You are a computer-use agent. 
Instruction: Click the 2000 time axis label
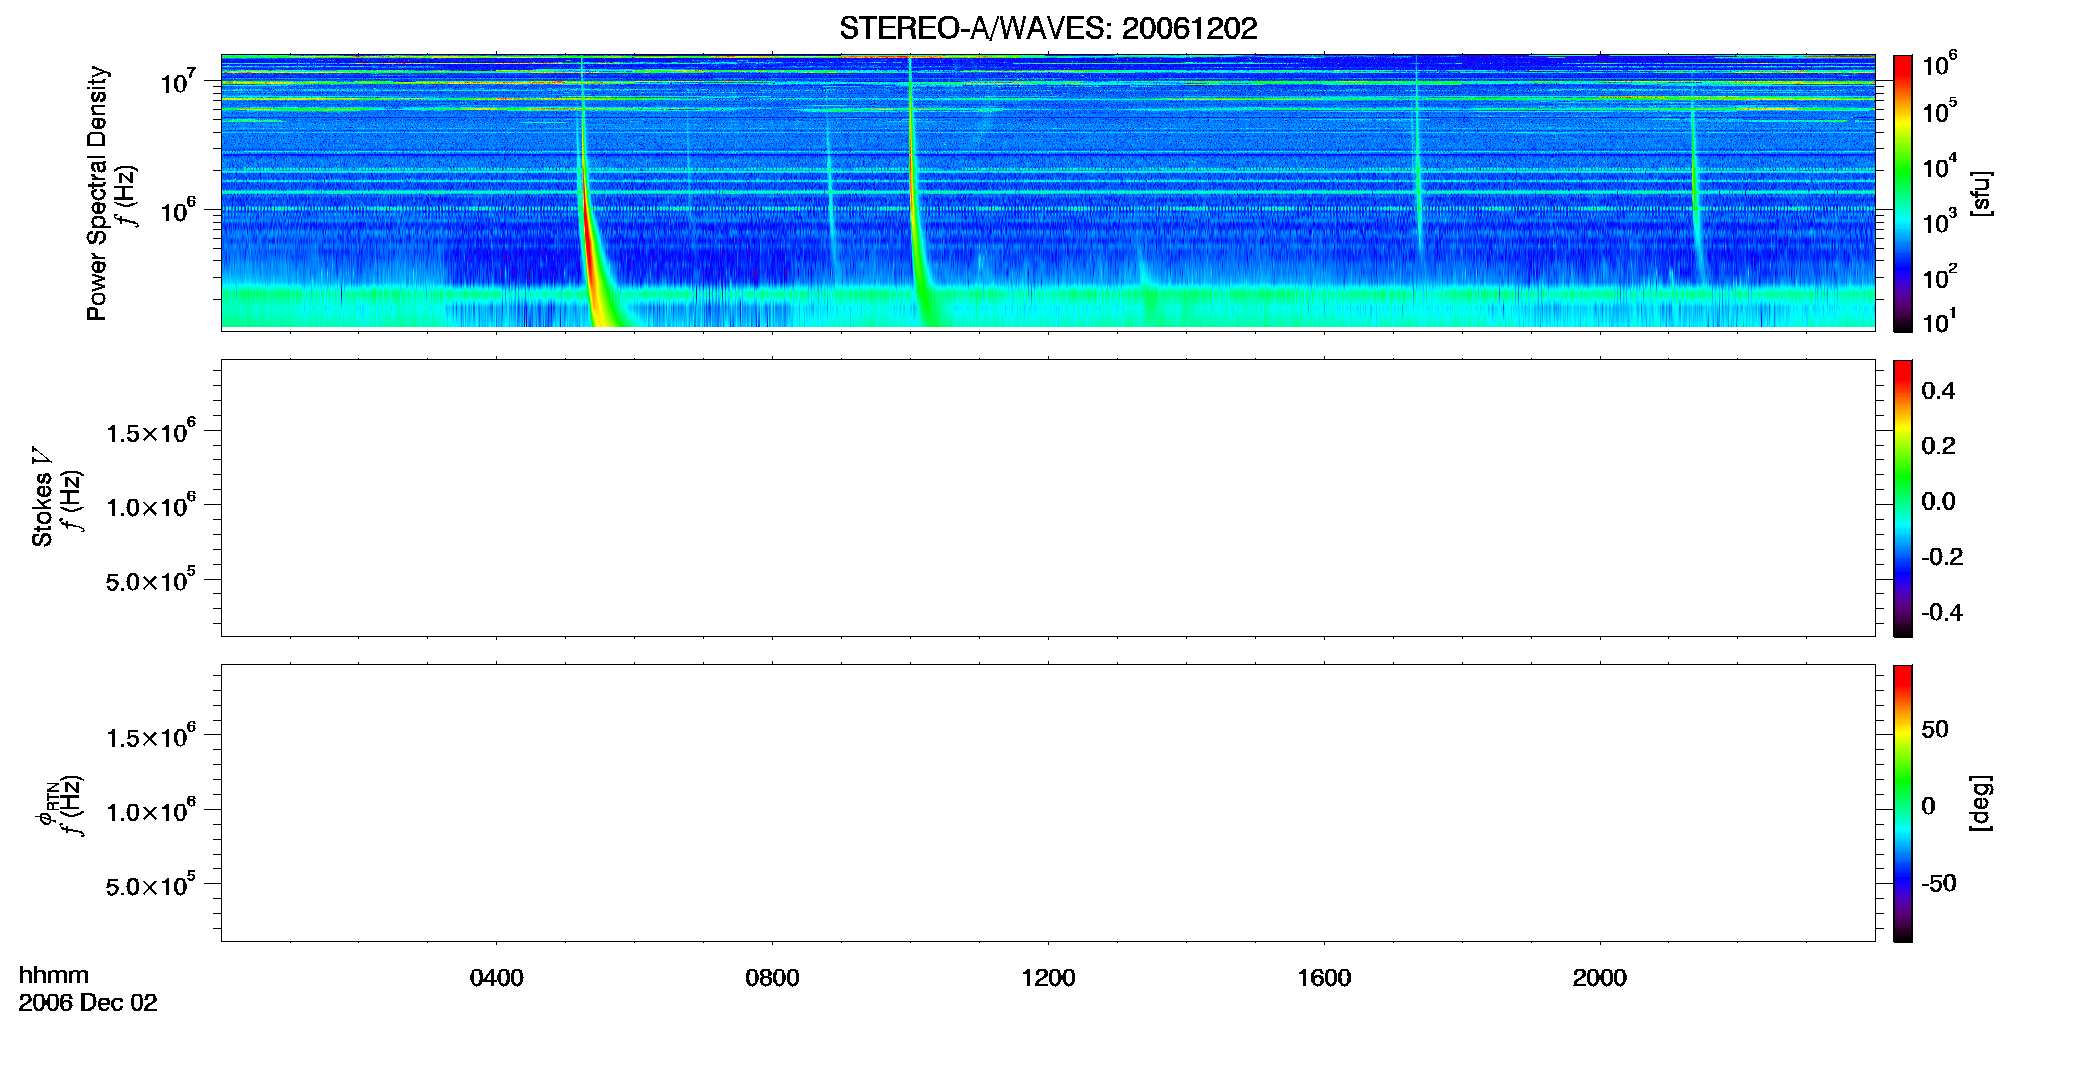click(x=1599, y=978)
